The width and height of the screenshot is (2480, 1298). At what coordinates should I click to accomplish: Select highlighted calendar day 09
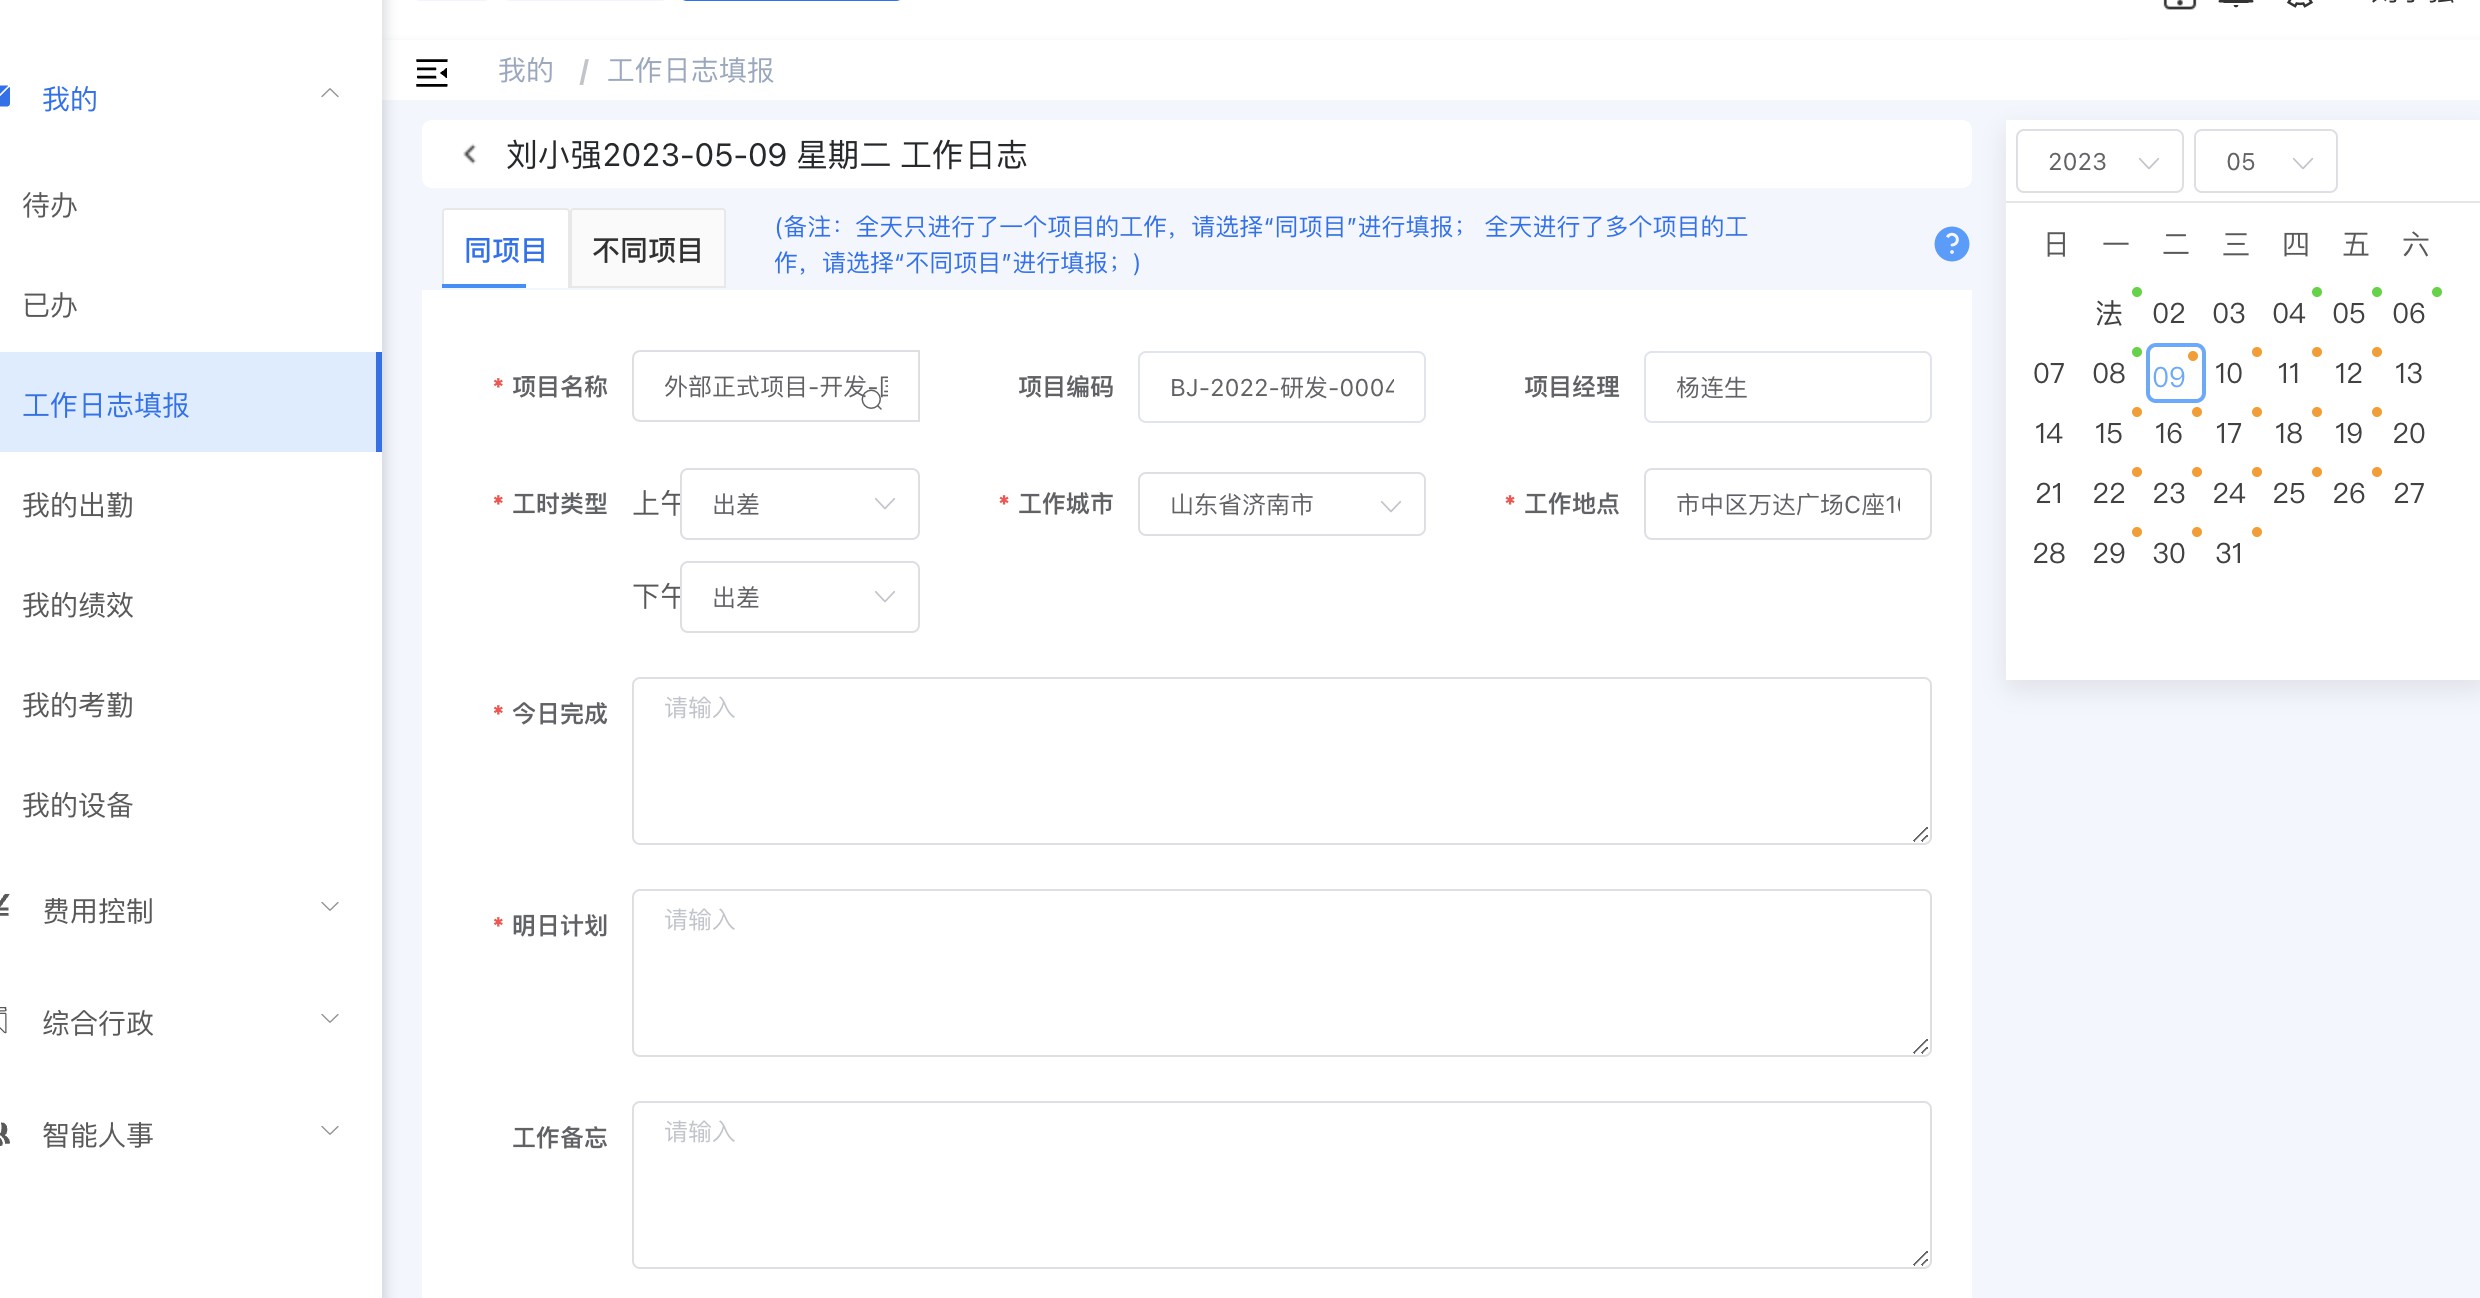(x=2175, y=373)
